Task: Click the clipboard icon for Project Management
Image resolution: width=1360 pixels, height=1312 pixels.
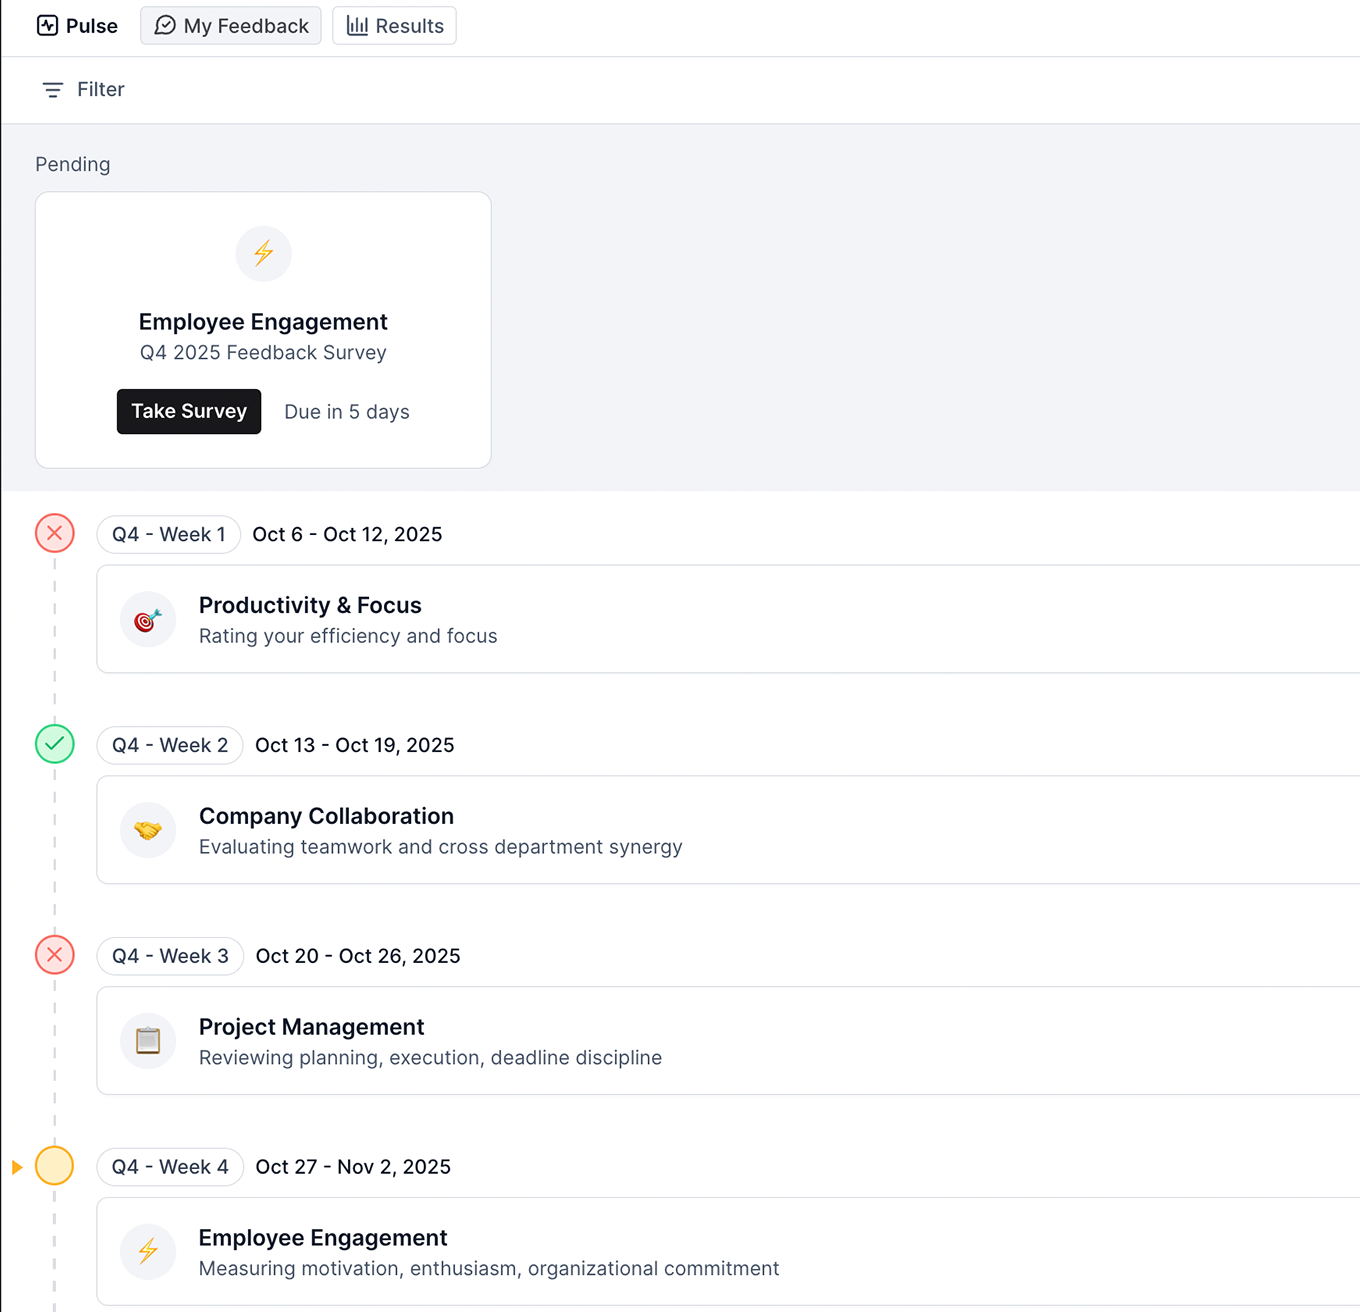Action: click(x=148, y=1042)
